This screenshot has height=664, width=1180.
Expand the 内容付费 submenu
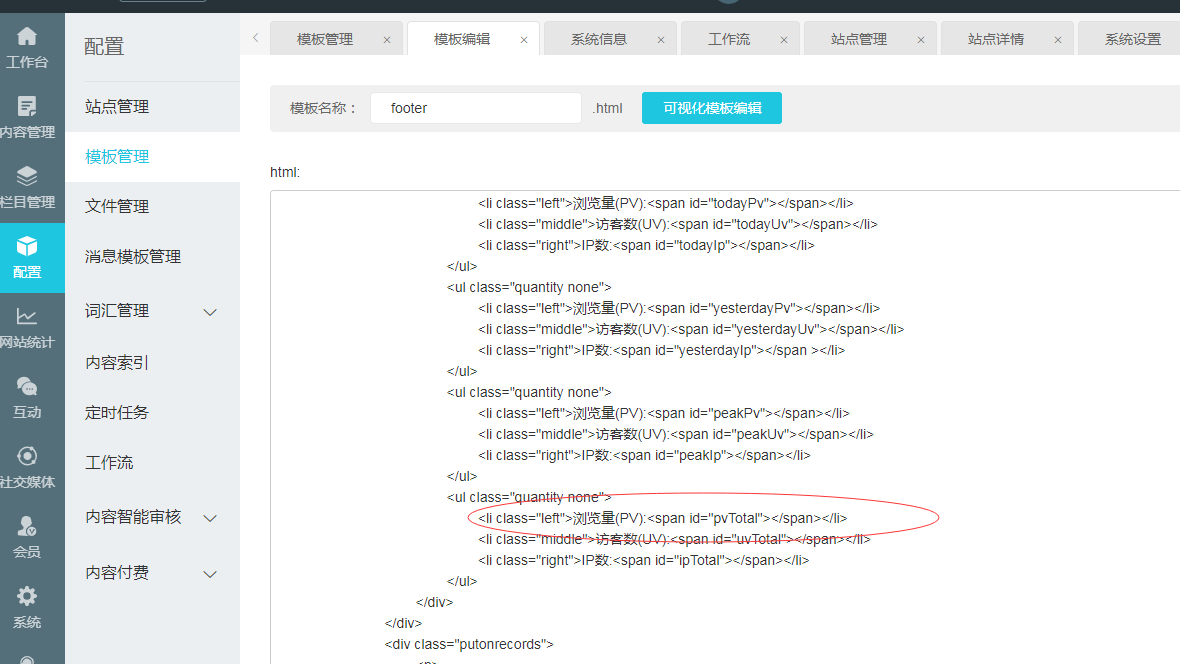[x=211, y=574]
